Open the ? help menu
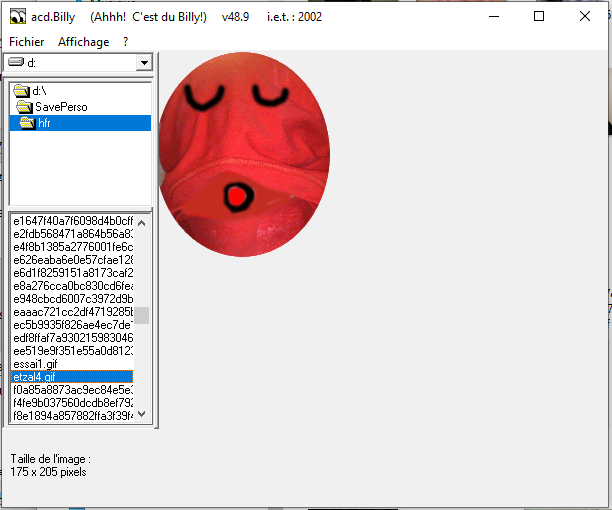 click(125, 42)
